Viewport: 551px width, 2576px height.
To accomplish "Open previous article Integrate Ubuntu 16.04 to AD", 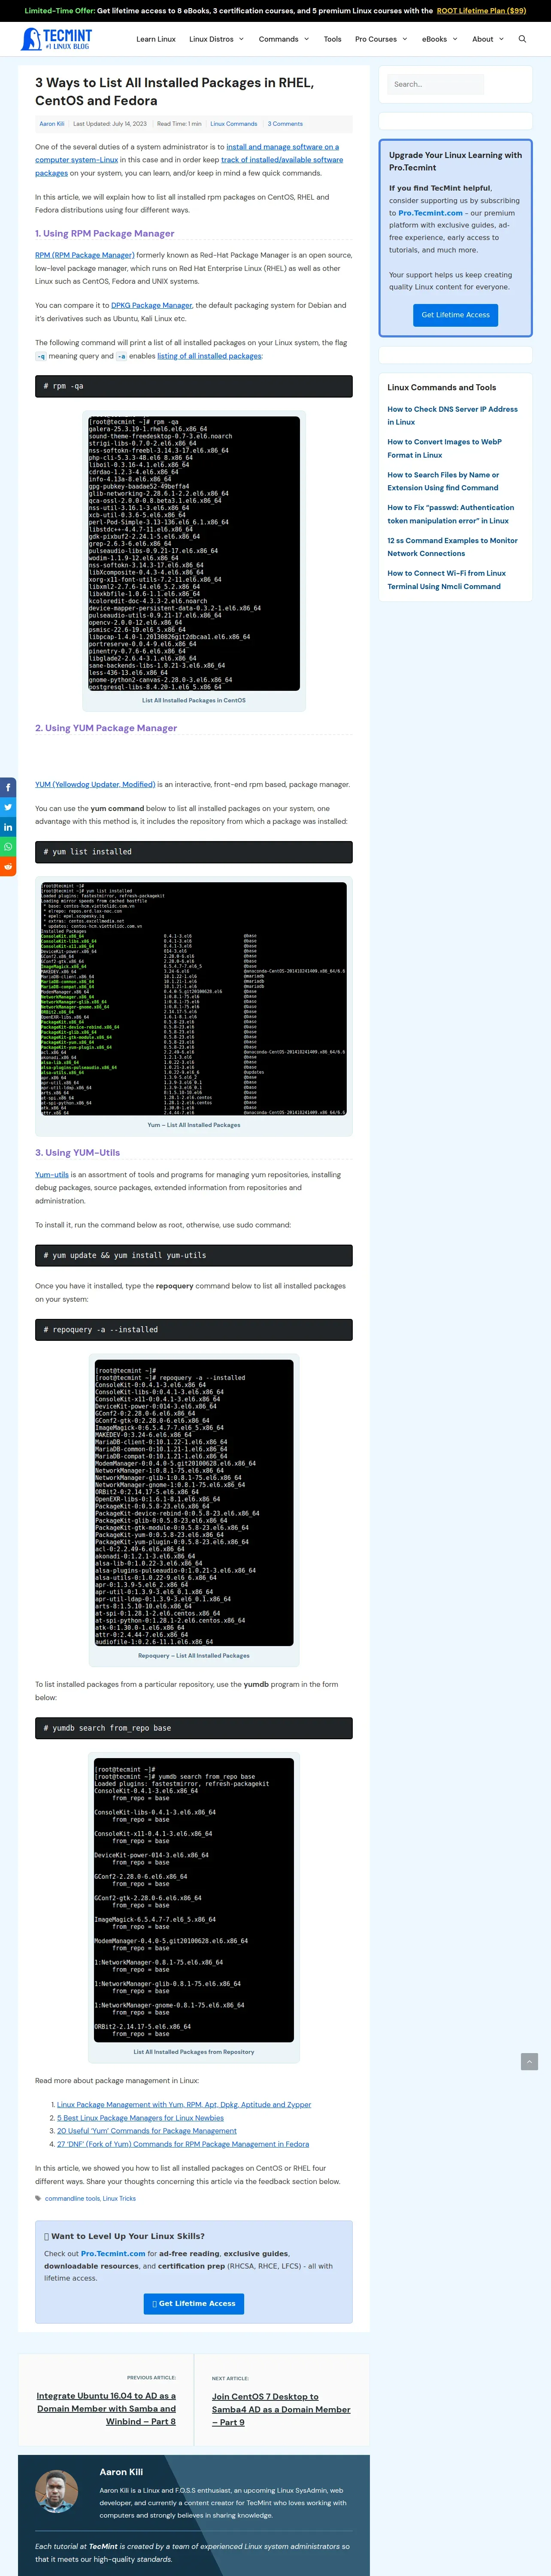I will coord(106,2408).
